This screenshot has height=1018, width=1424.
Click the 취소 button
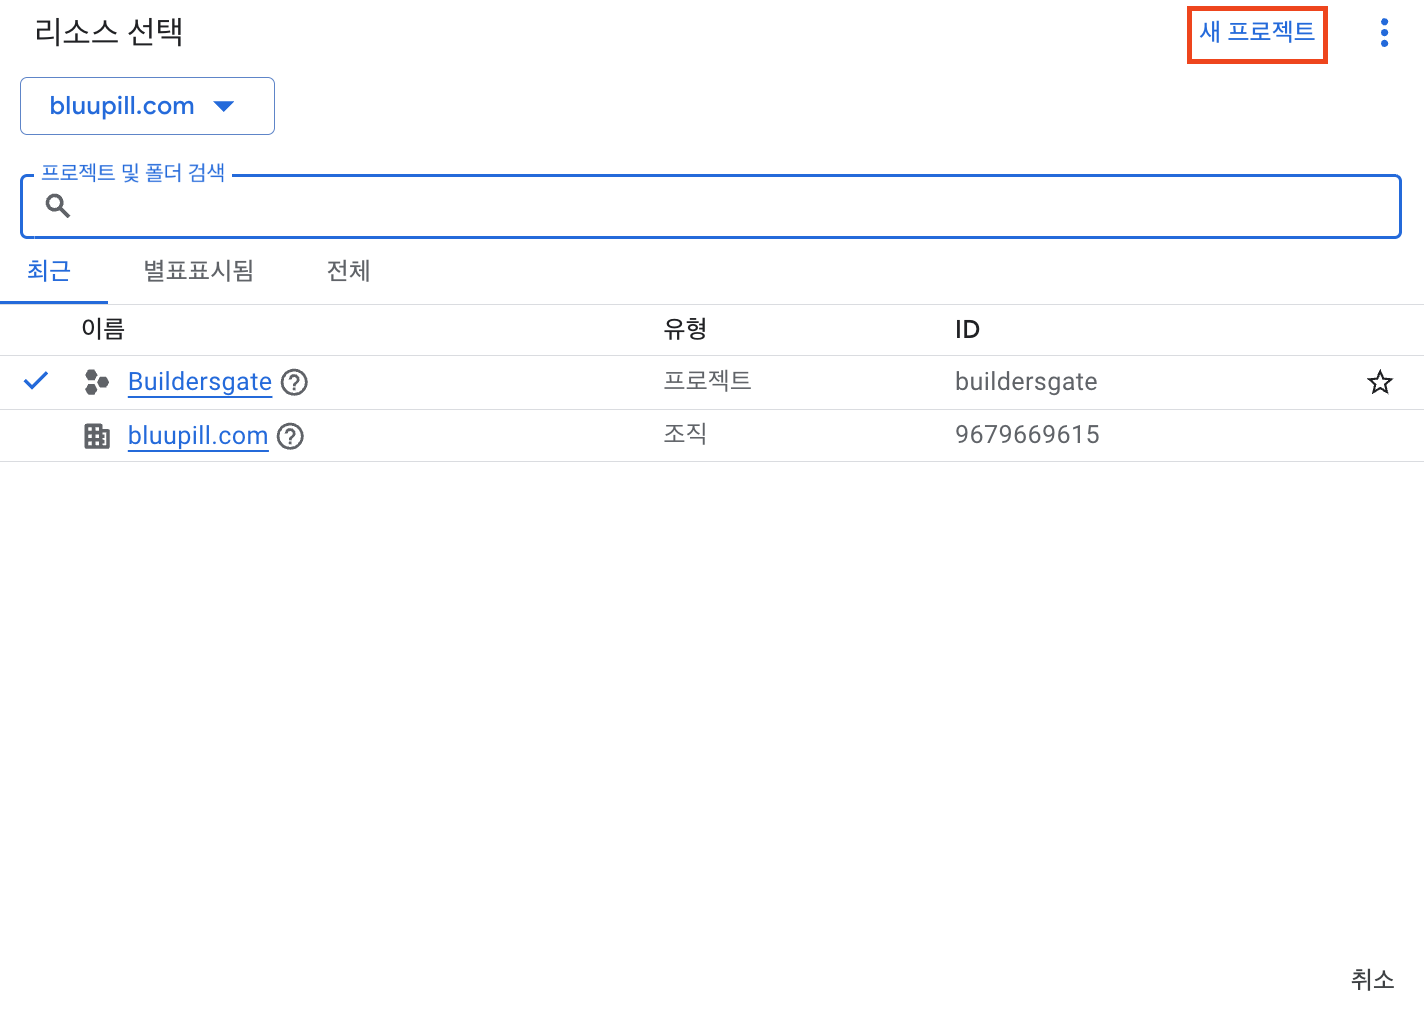point(1371,980)
